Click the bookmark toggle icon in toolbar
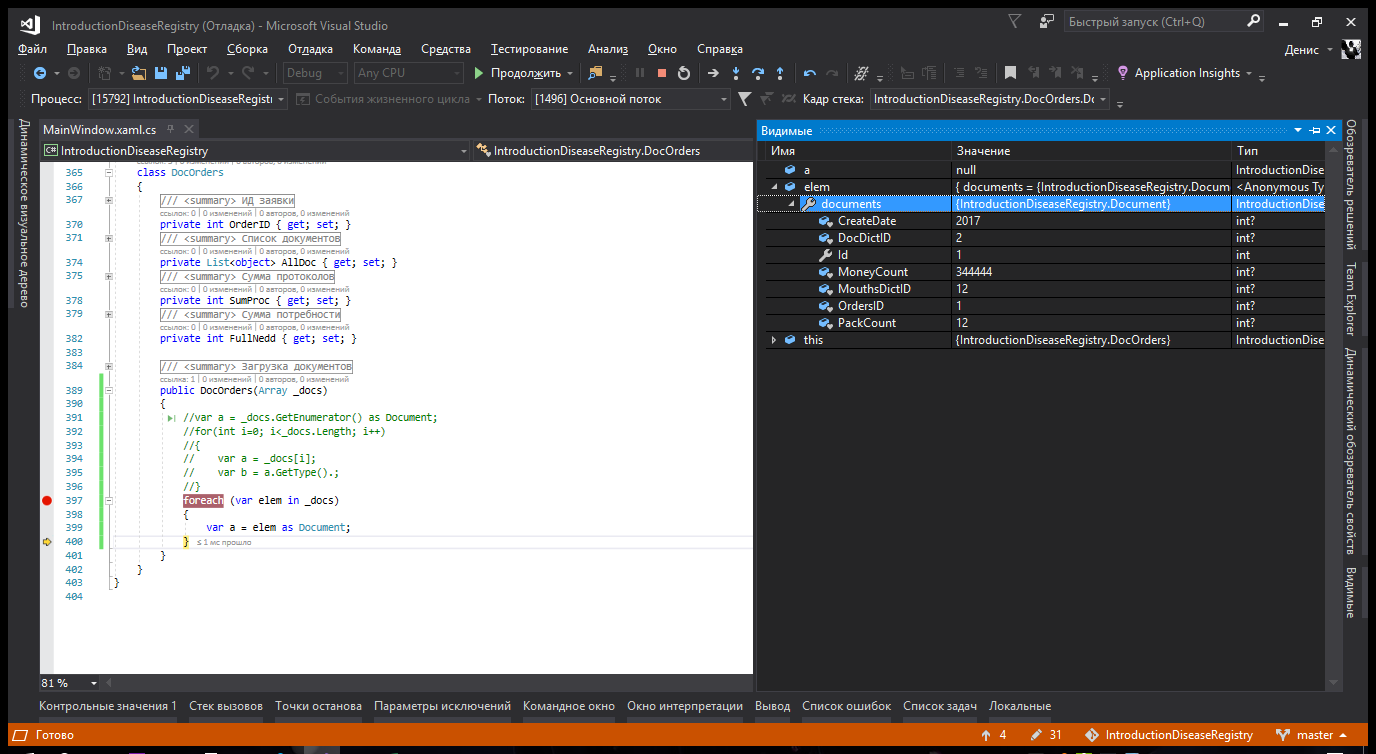 tap(1011, 73)
